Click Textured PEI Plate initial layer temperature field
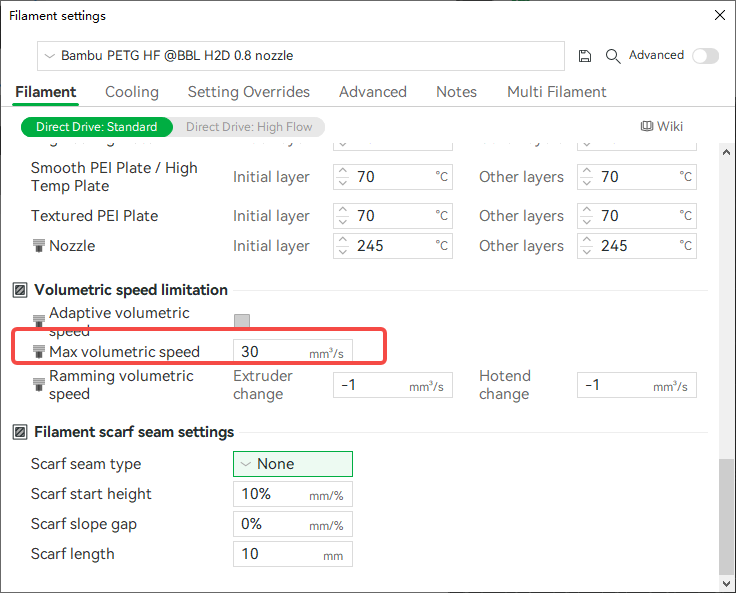 393,216
